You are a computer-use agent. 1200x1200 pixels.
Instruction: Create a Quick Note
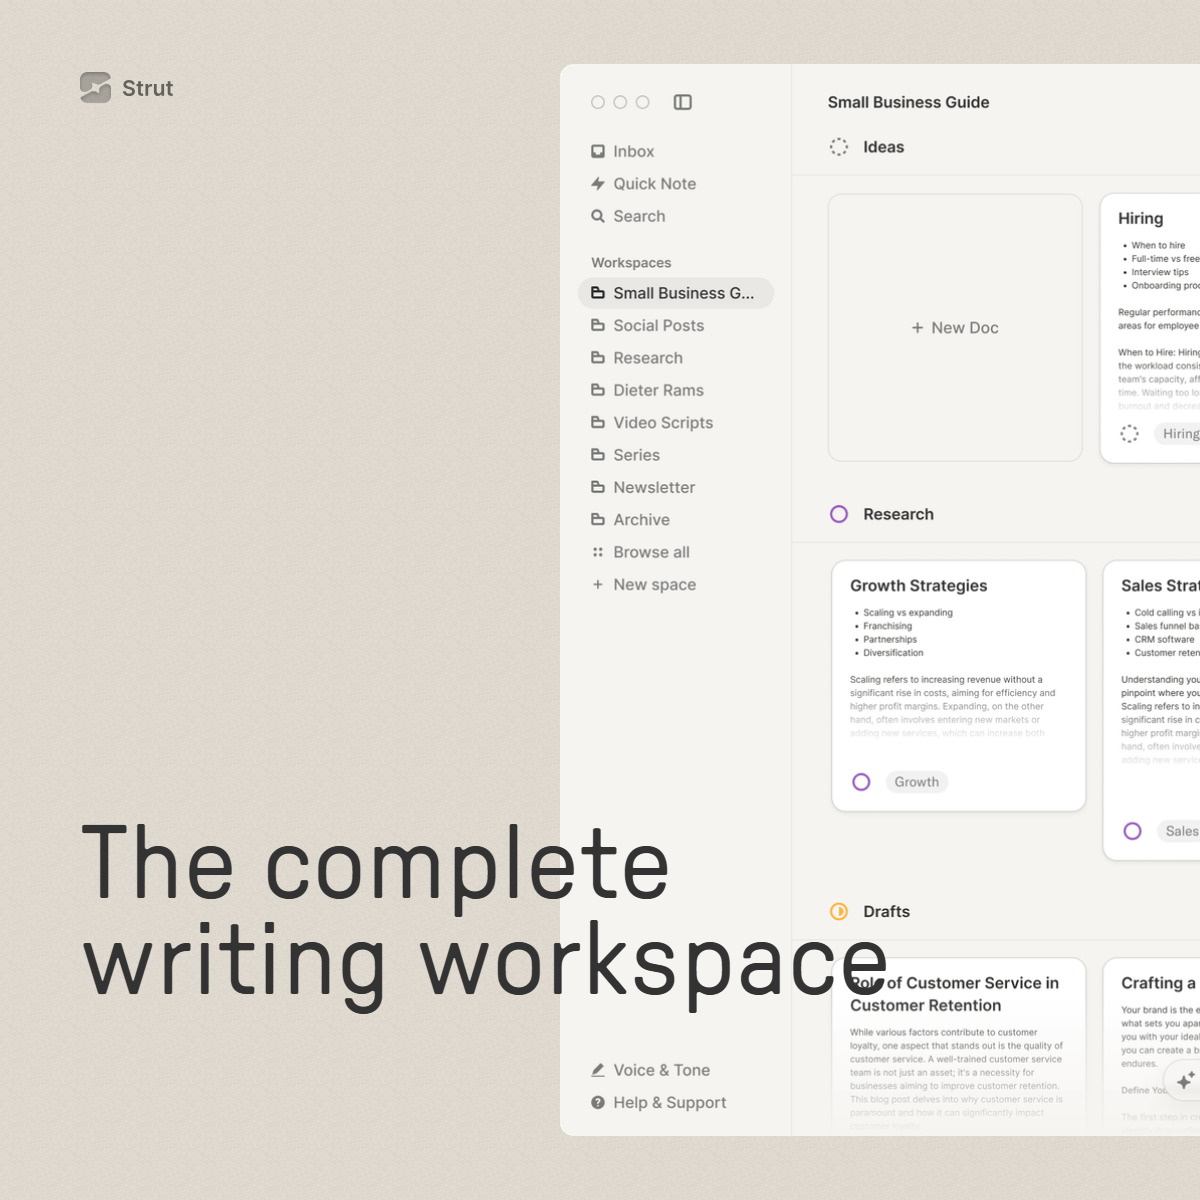(643, 184)
